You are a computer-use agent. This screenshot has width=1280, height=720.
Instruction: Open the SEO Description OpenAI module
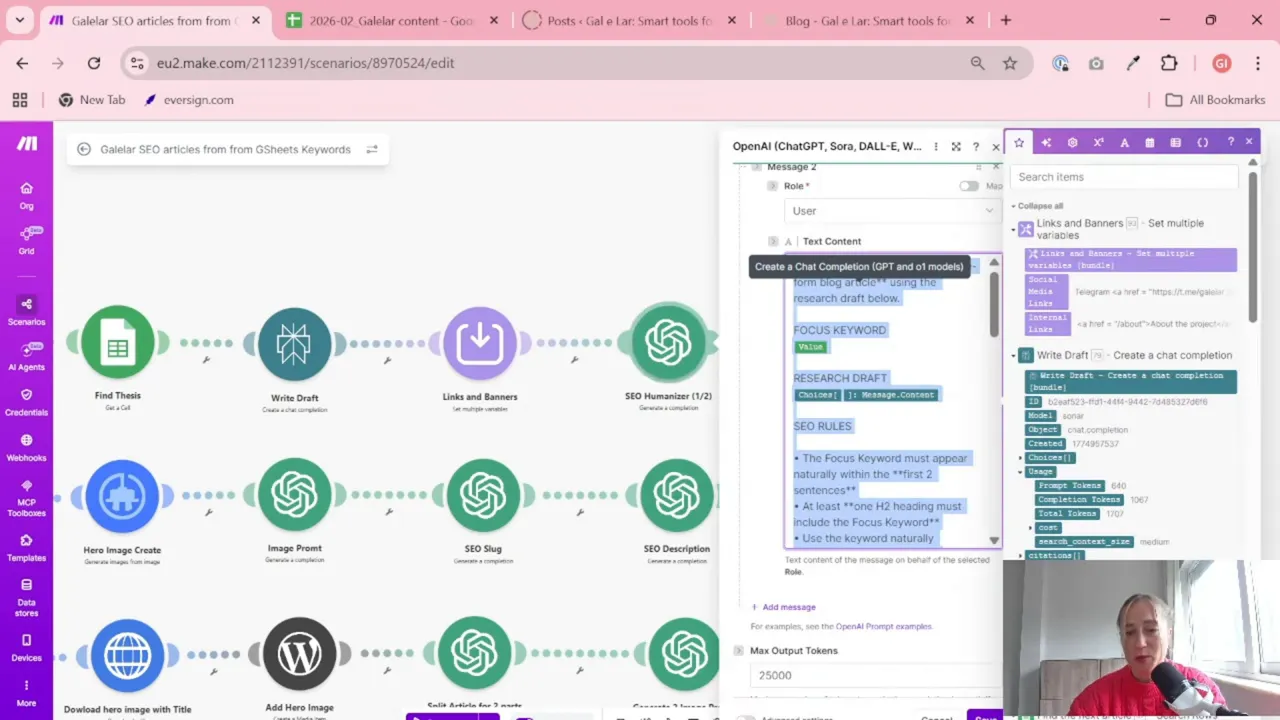pos(677,495)
